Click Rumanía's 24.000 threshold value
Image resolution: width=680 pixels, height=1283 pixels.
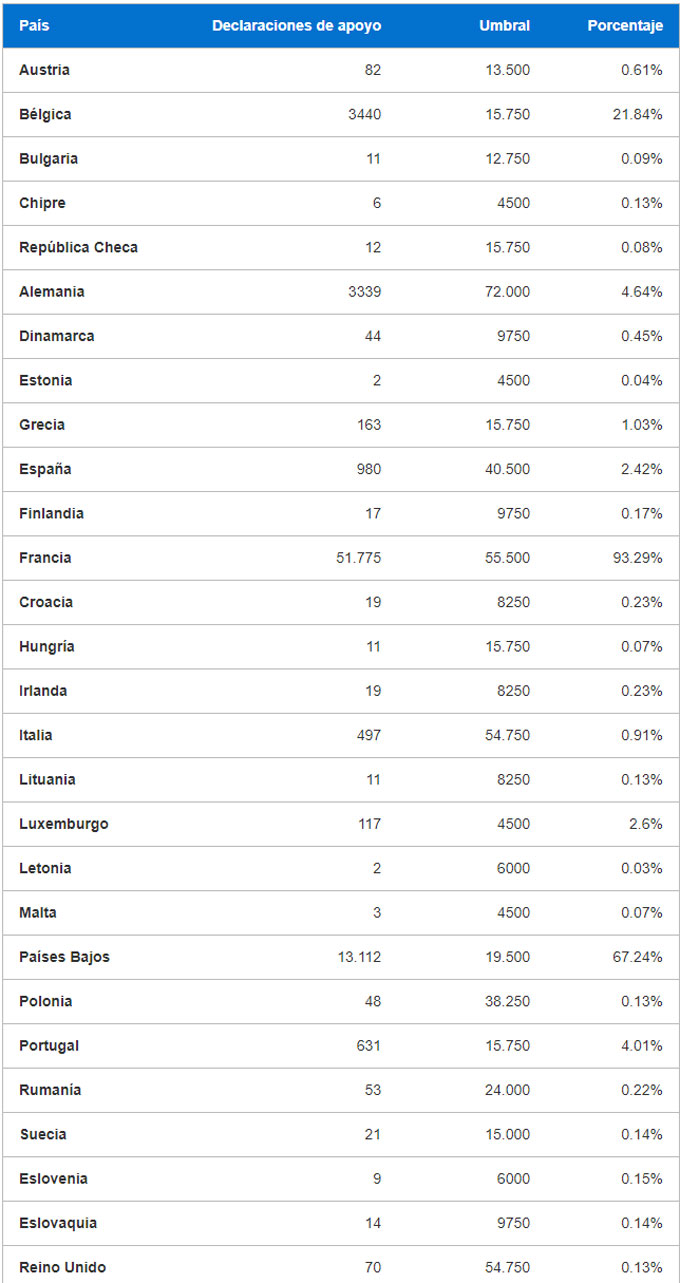coord(505,1090)
